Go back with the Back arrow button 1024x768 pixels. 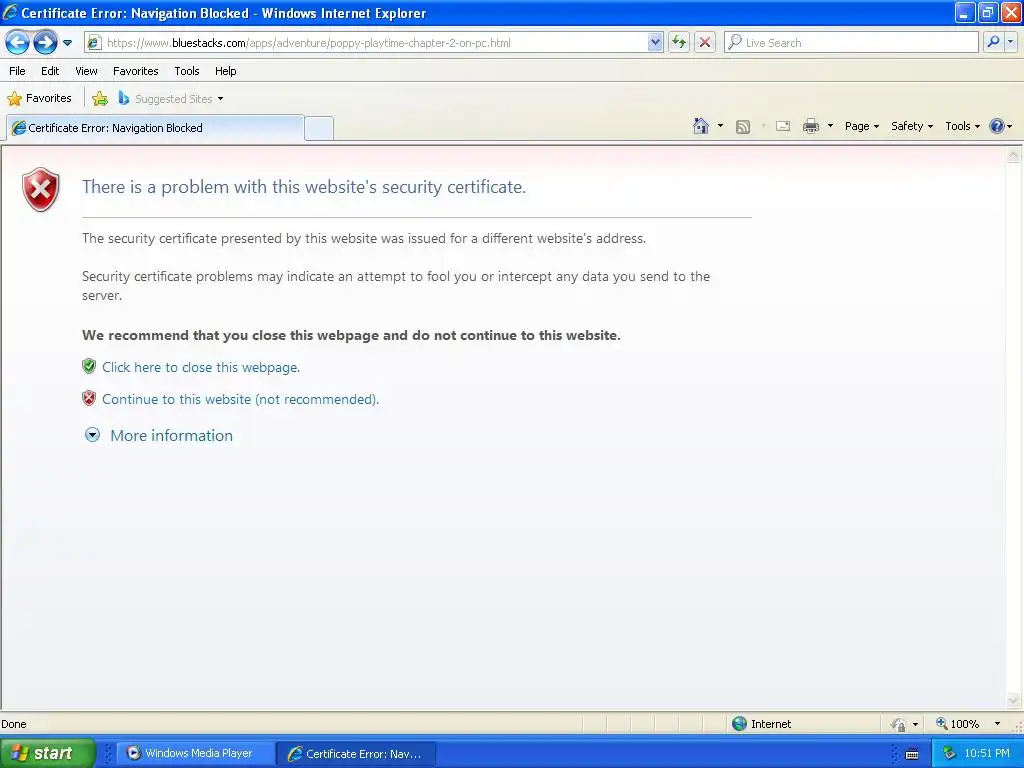[x=18, y=43]
